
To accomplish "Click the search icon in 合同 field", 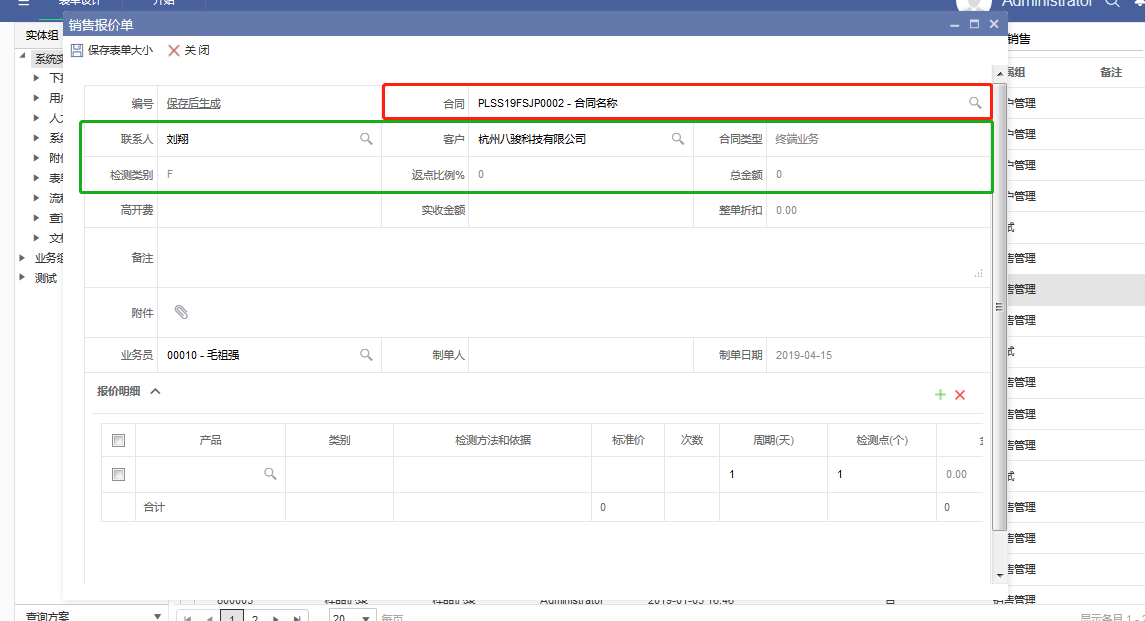I will pos(974,103).
